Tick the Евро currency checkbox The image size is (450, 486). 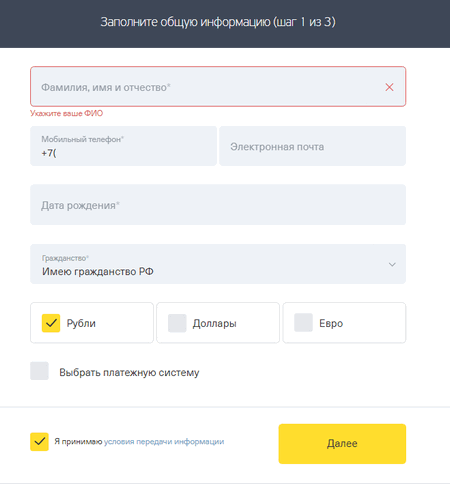[303, 323]
